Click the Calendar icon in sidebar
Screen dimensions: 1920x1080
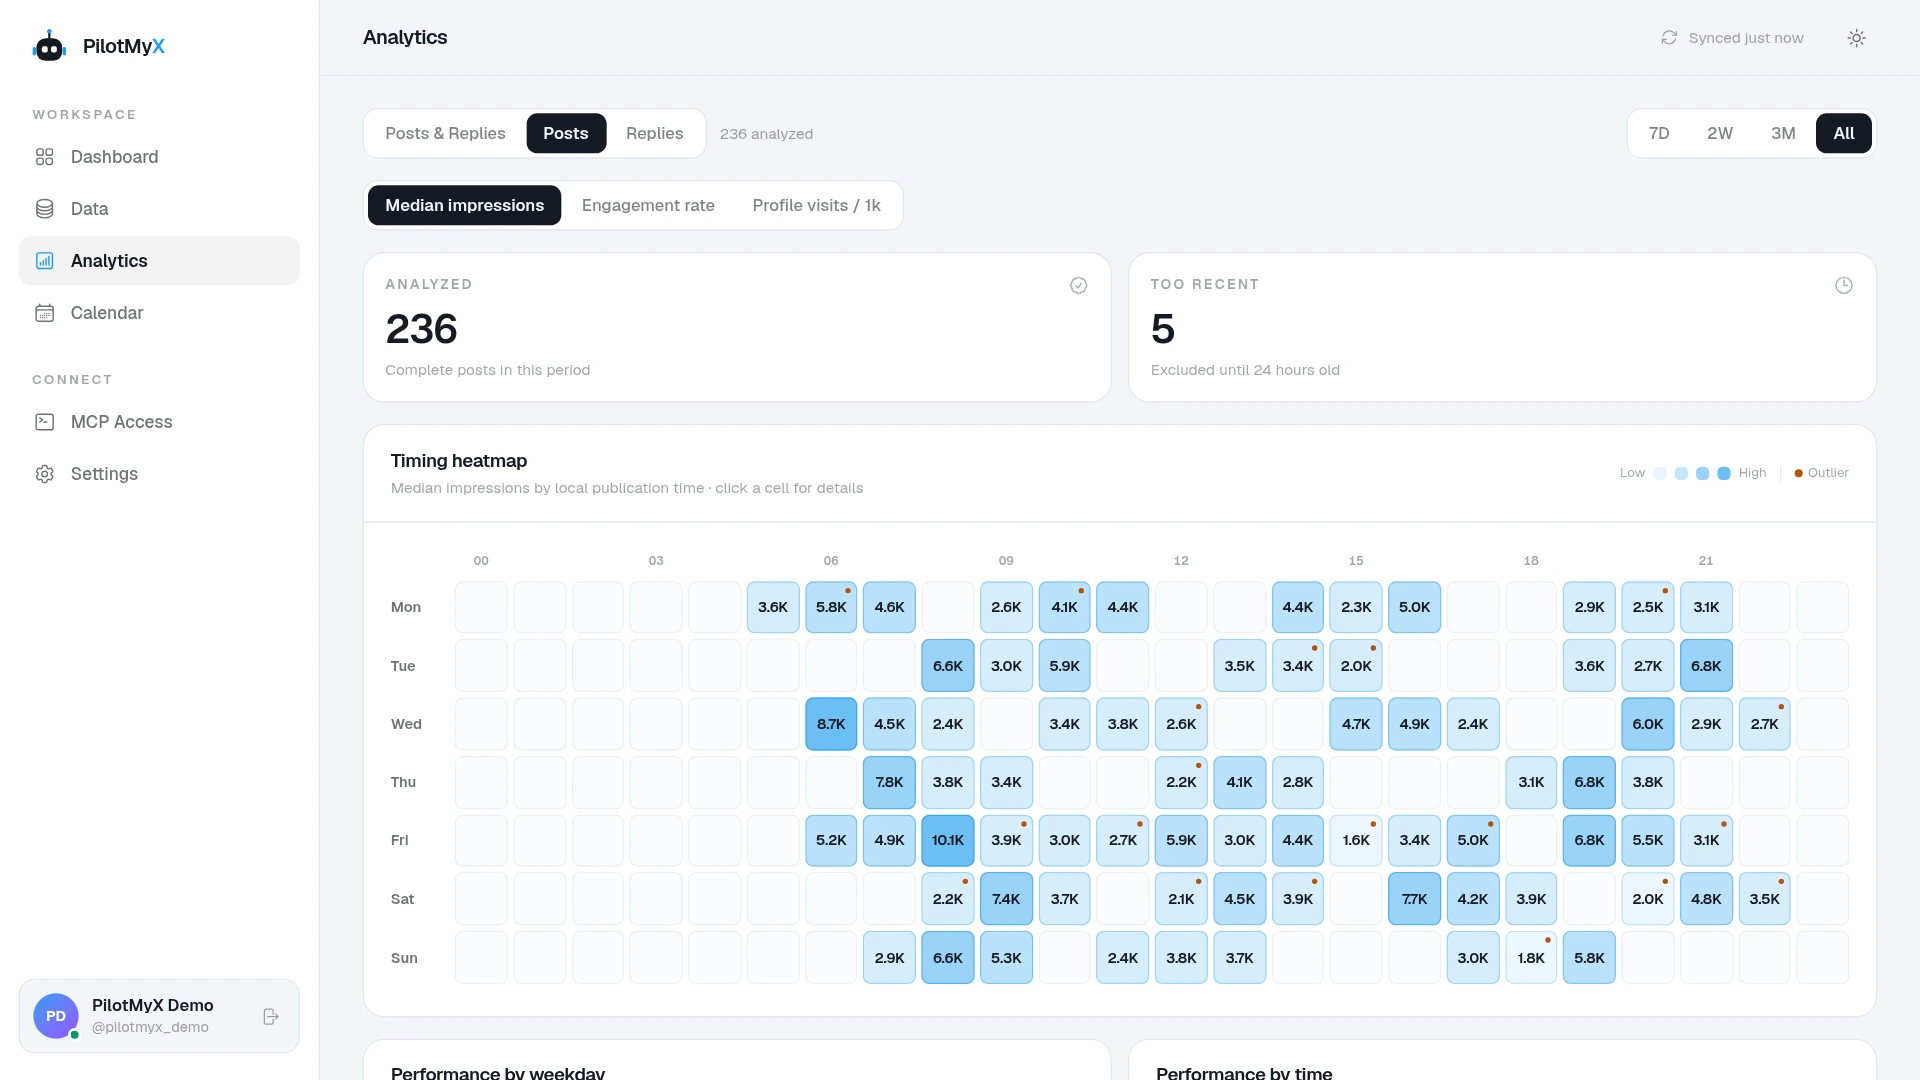coord(45,313)
